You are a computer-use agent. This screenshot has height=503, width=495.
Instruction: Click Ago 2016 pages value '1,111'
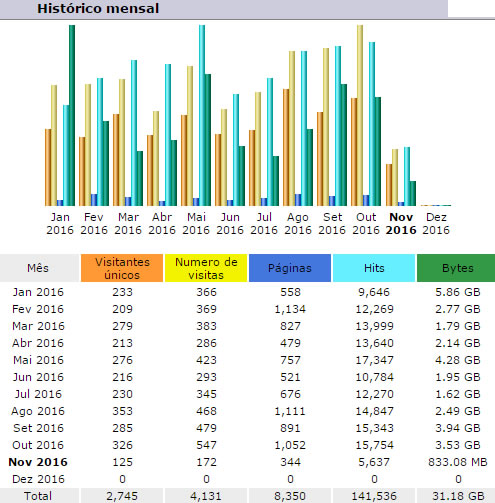click(x=290, y=411)
